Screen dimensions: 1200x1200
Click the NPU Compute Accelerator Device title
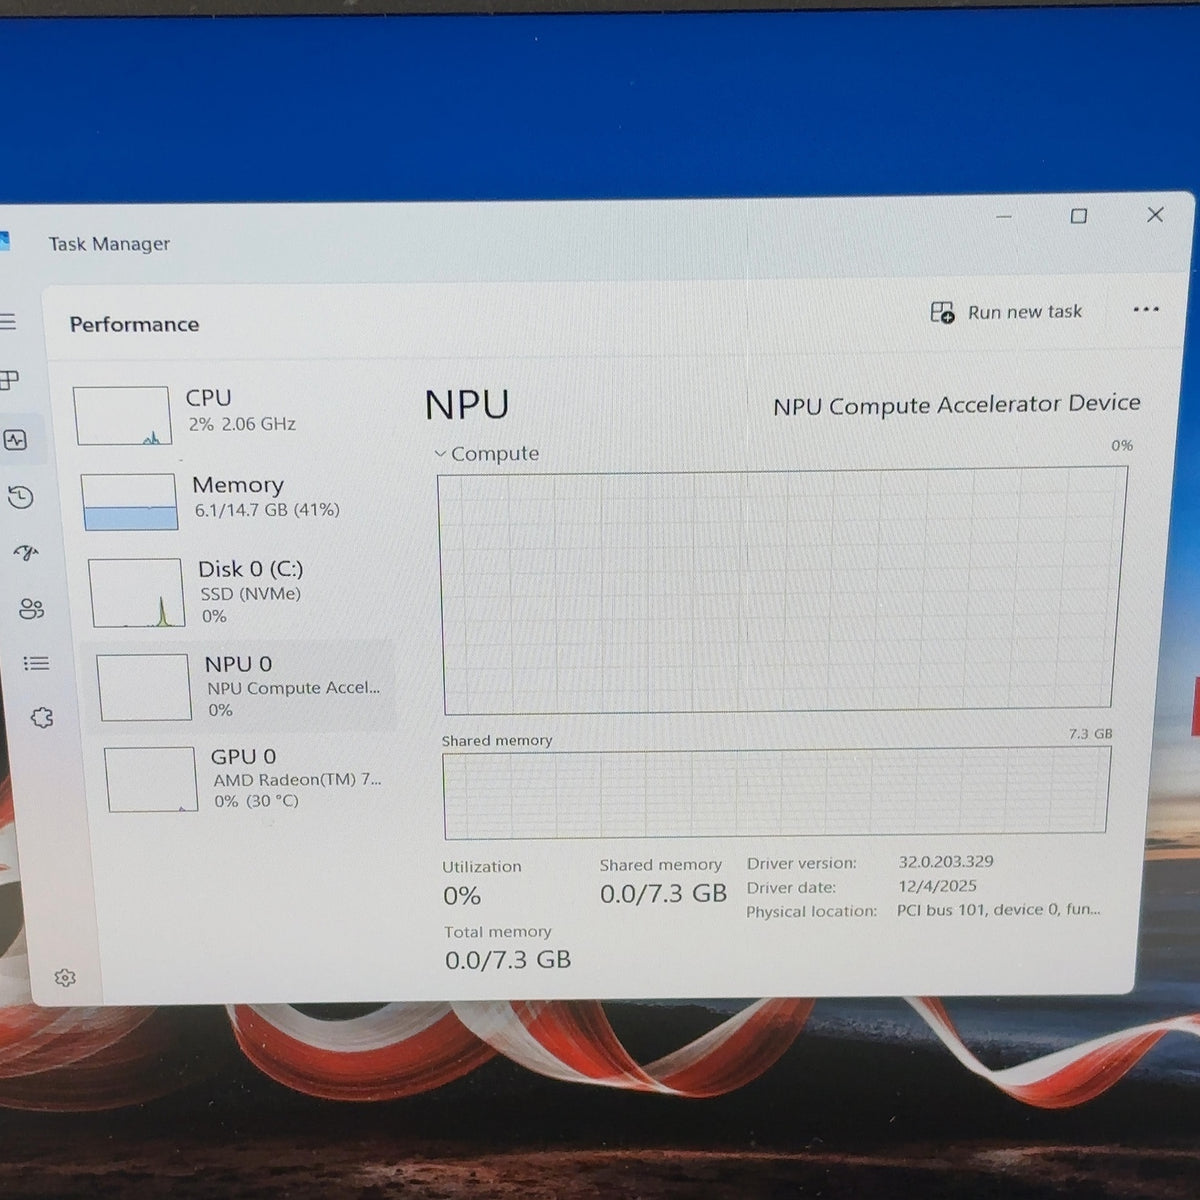tap(957, 405)
